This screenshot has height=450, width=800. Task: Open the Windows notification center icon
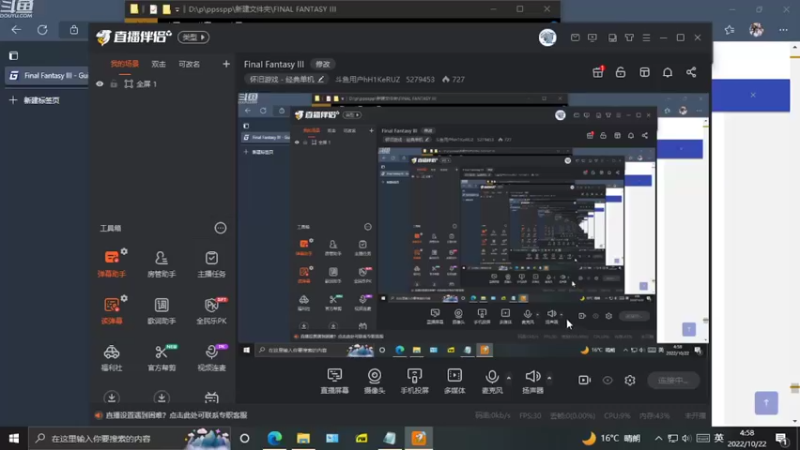pos(781,438)
